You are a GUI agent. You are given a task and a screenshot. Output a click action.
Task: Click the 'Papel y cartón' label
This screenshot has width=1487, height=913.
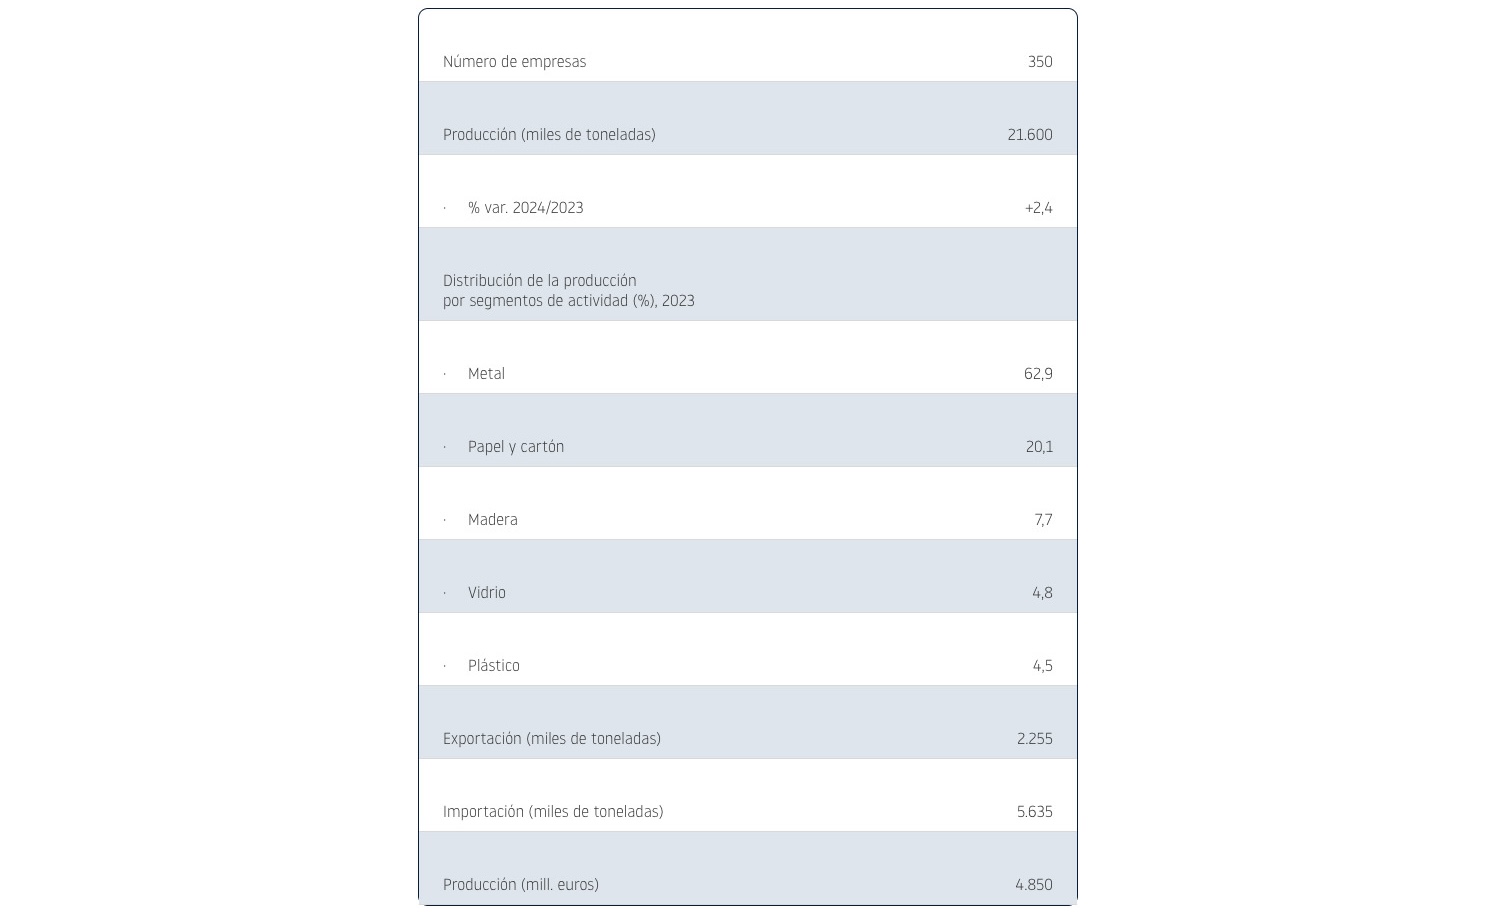point(515,447)
